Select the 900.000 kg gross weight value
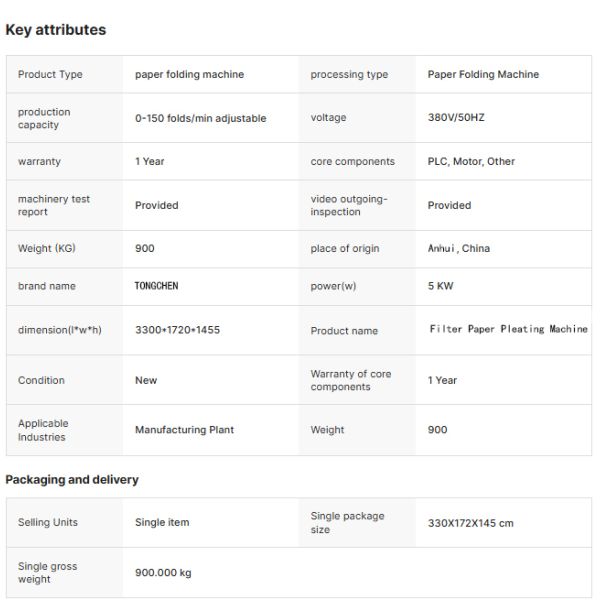 163,573
